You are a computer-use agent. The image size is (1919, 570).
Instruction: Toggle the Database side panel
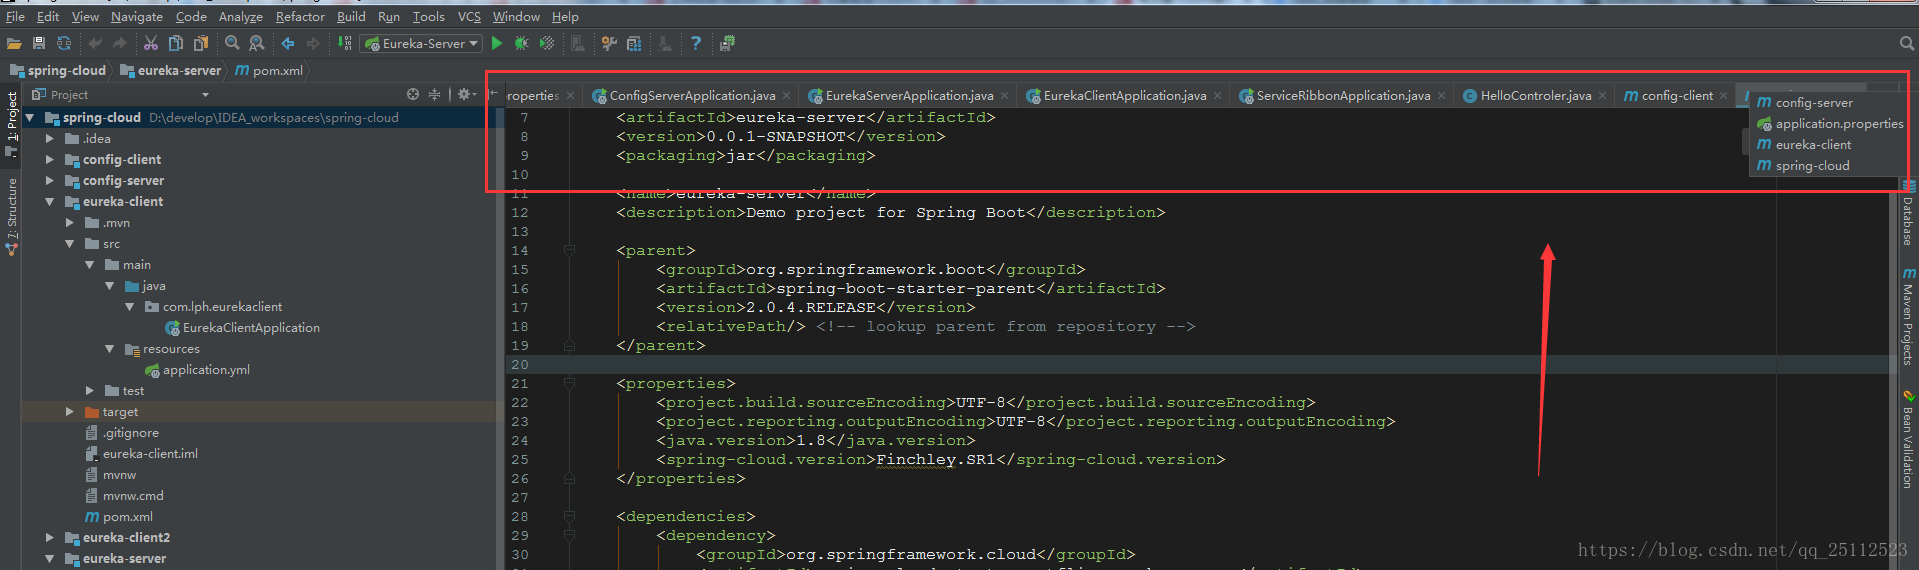[x=1908, y=213]
